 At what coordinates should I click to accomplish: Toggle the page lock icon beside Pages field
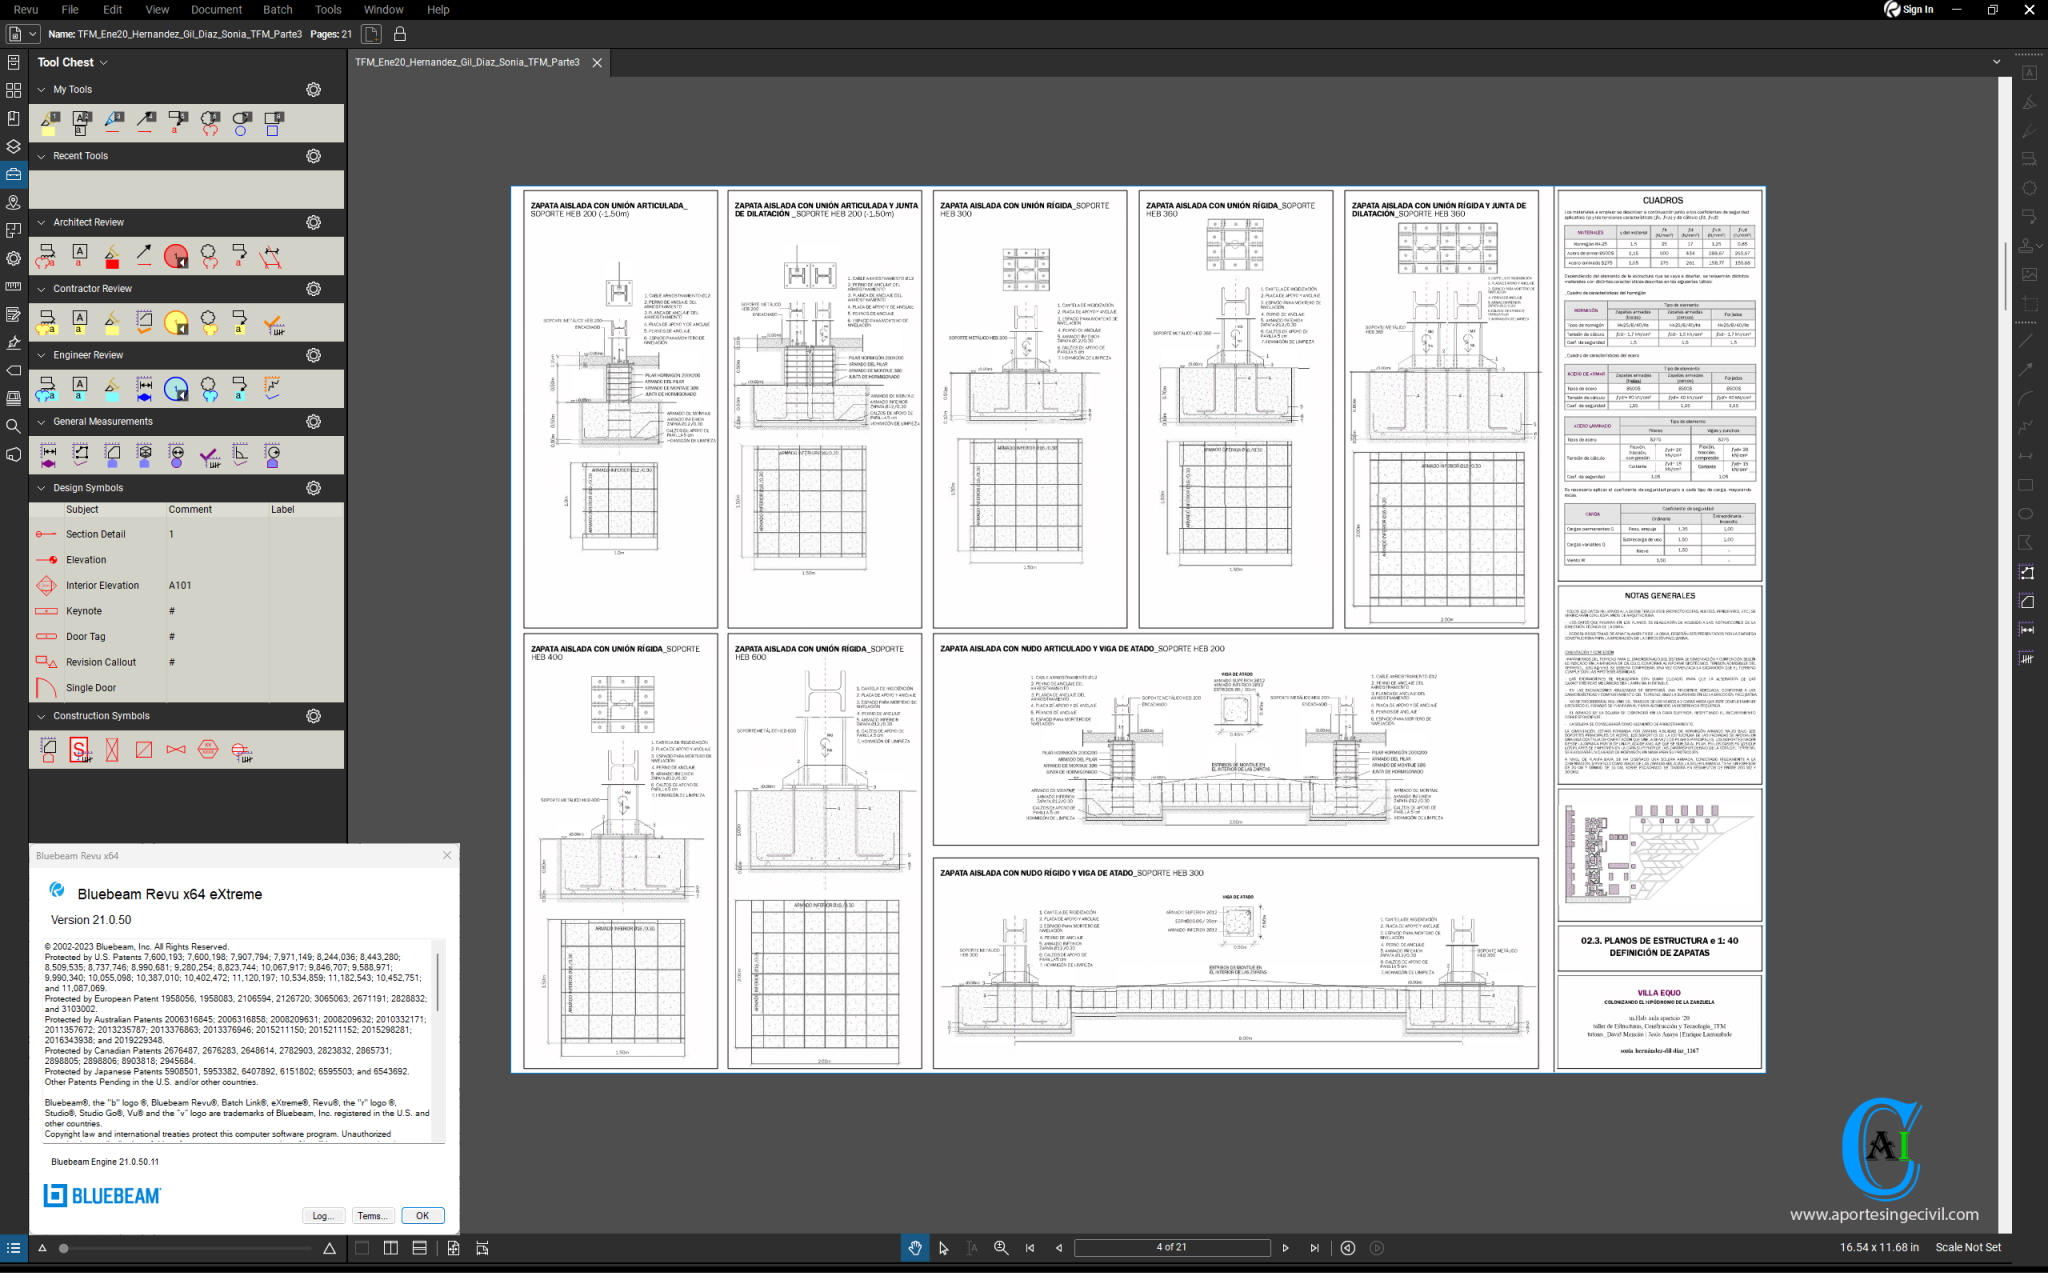click(x=398, y=34)
